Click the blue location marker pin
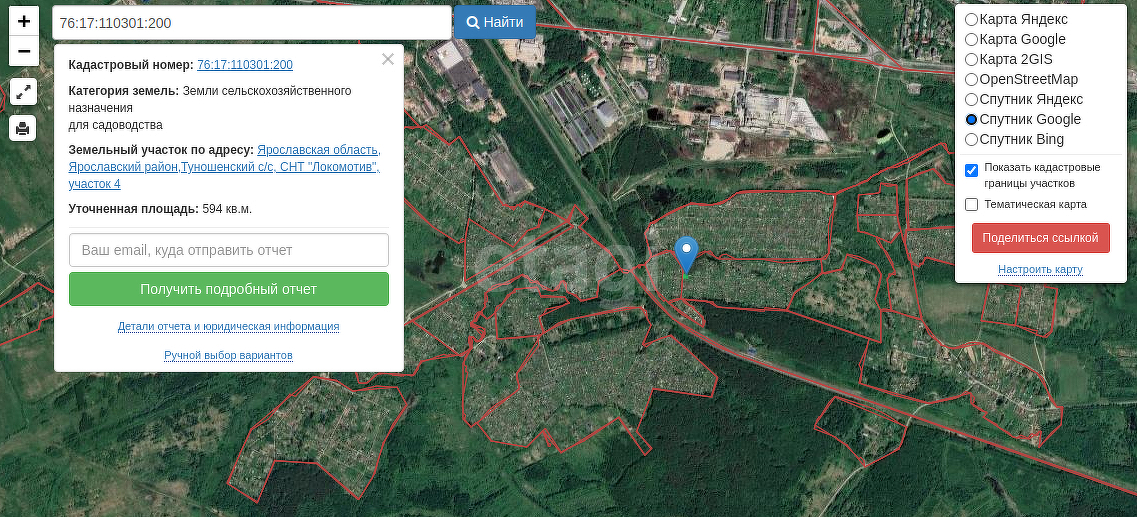This screenshot has width=1137, height=517. pyautogui.click(x=686, y=254)
